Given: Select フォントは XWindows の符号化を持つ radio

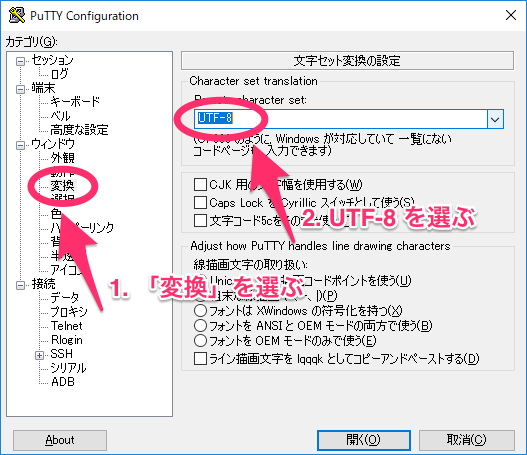Looking at the screenshot, I should tap(200, 311).
